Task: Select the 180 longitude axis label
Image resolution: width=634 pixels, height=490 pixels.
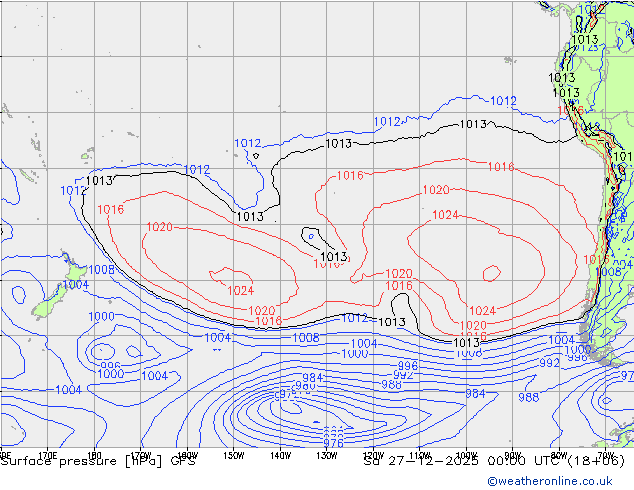Action: (94, 455)
